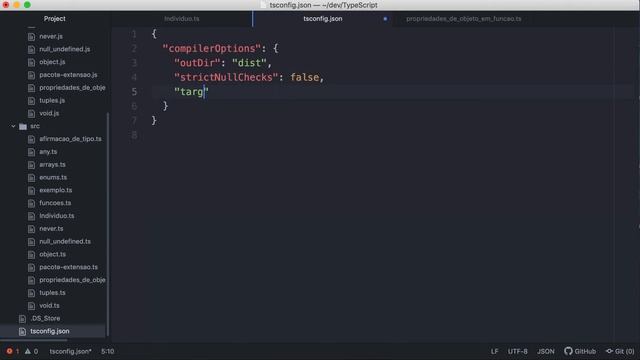Viewport: 640px width, 360px height.
Task: Click cursor position 5:10 in status bar
Action: point(107,351)
